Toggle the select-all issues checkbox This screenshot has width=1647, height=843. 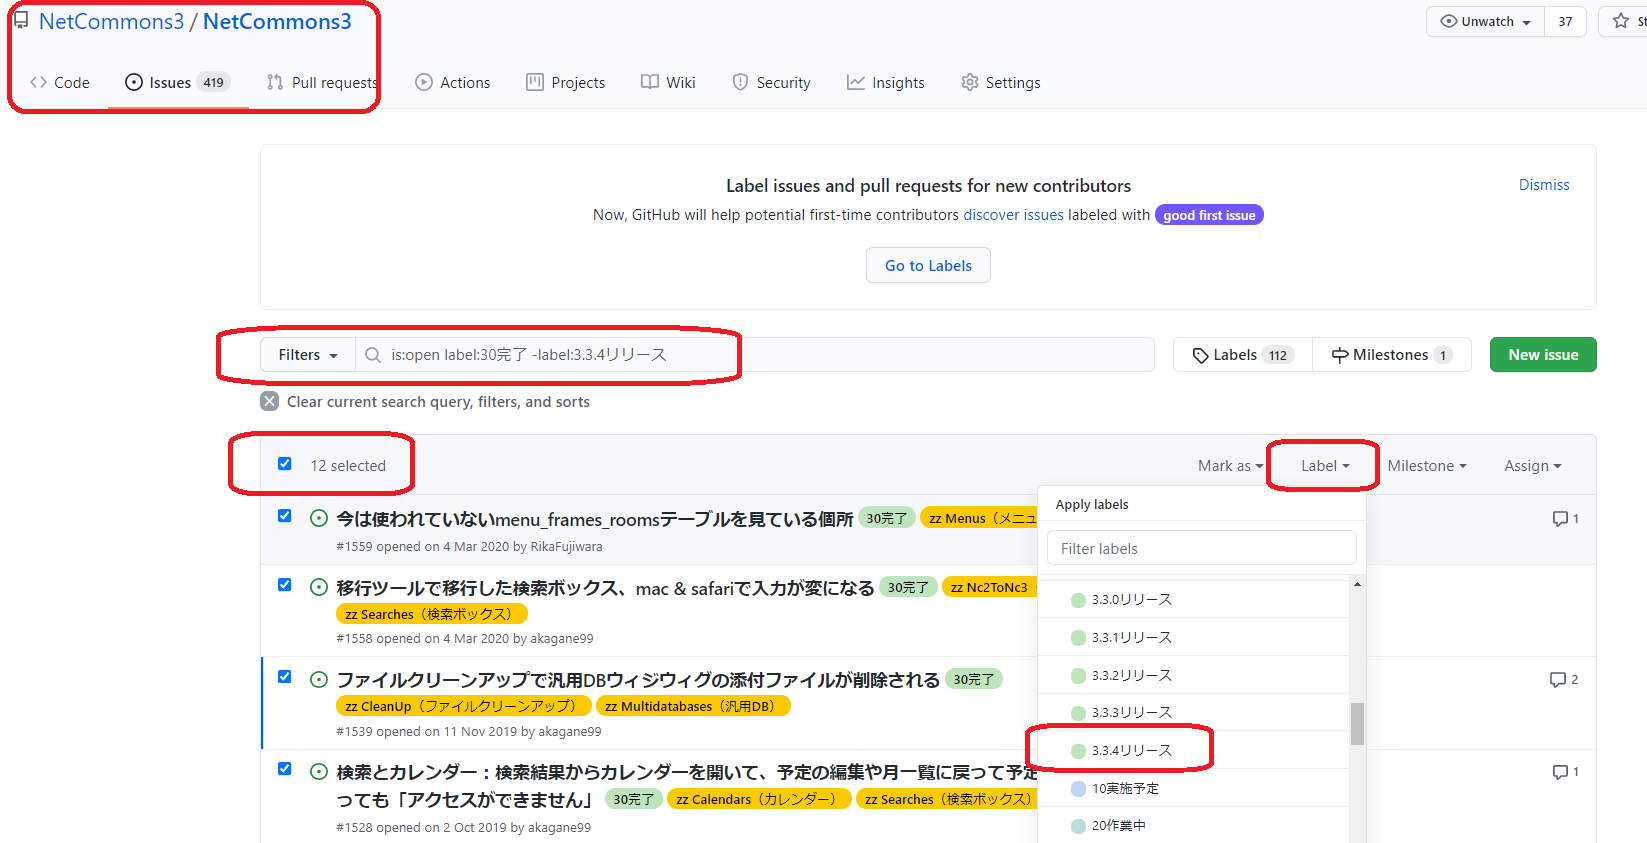click(x=285, y=464)
